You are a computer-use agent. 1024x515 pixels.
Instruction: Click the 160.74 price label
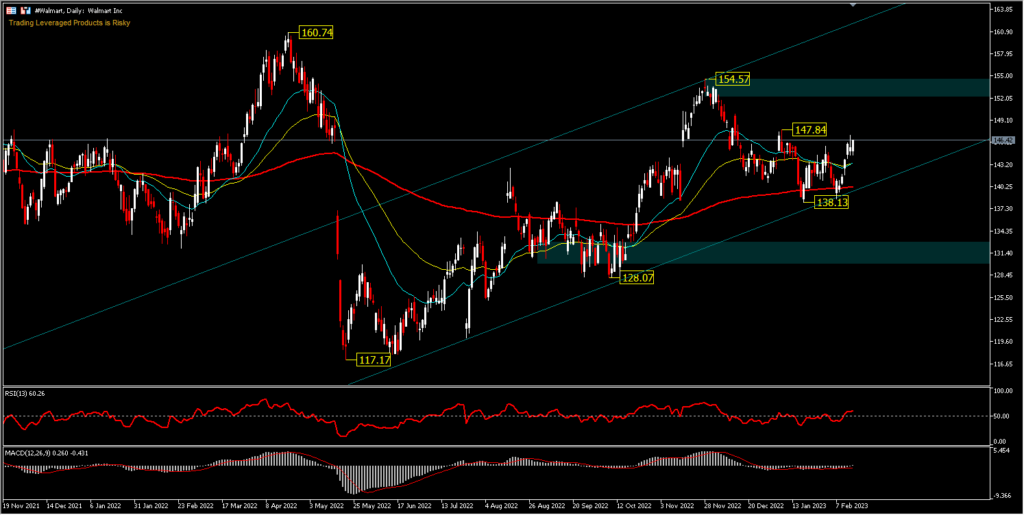[316, 33]
